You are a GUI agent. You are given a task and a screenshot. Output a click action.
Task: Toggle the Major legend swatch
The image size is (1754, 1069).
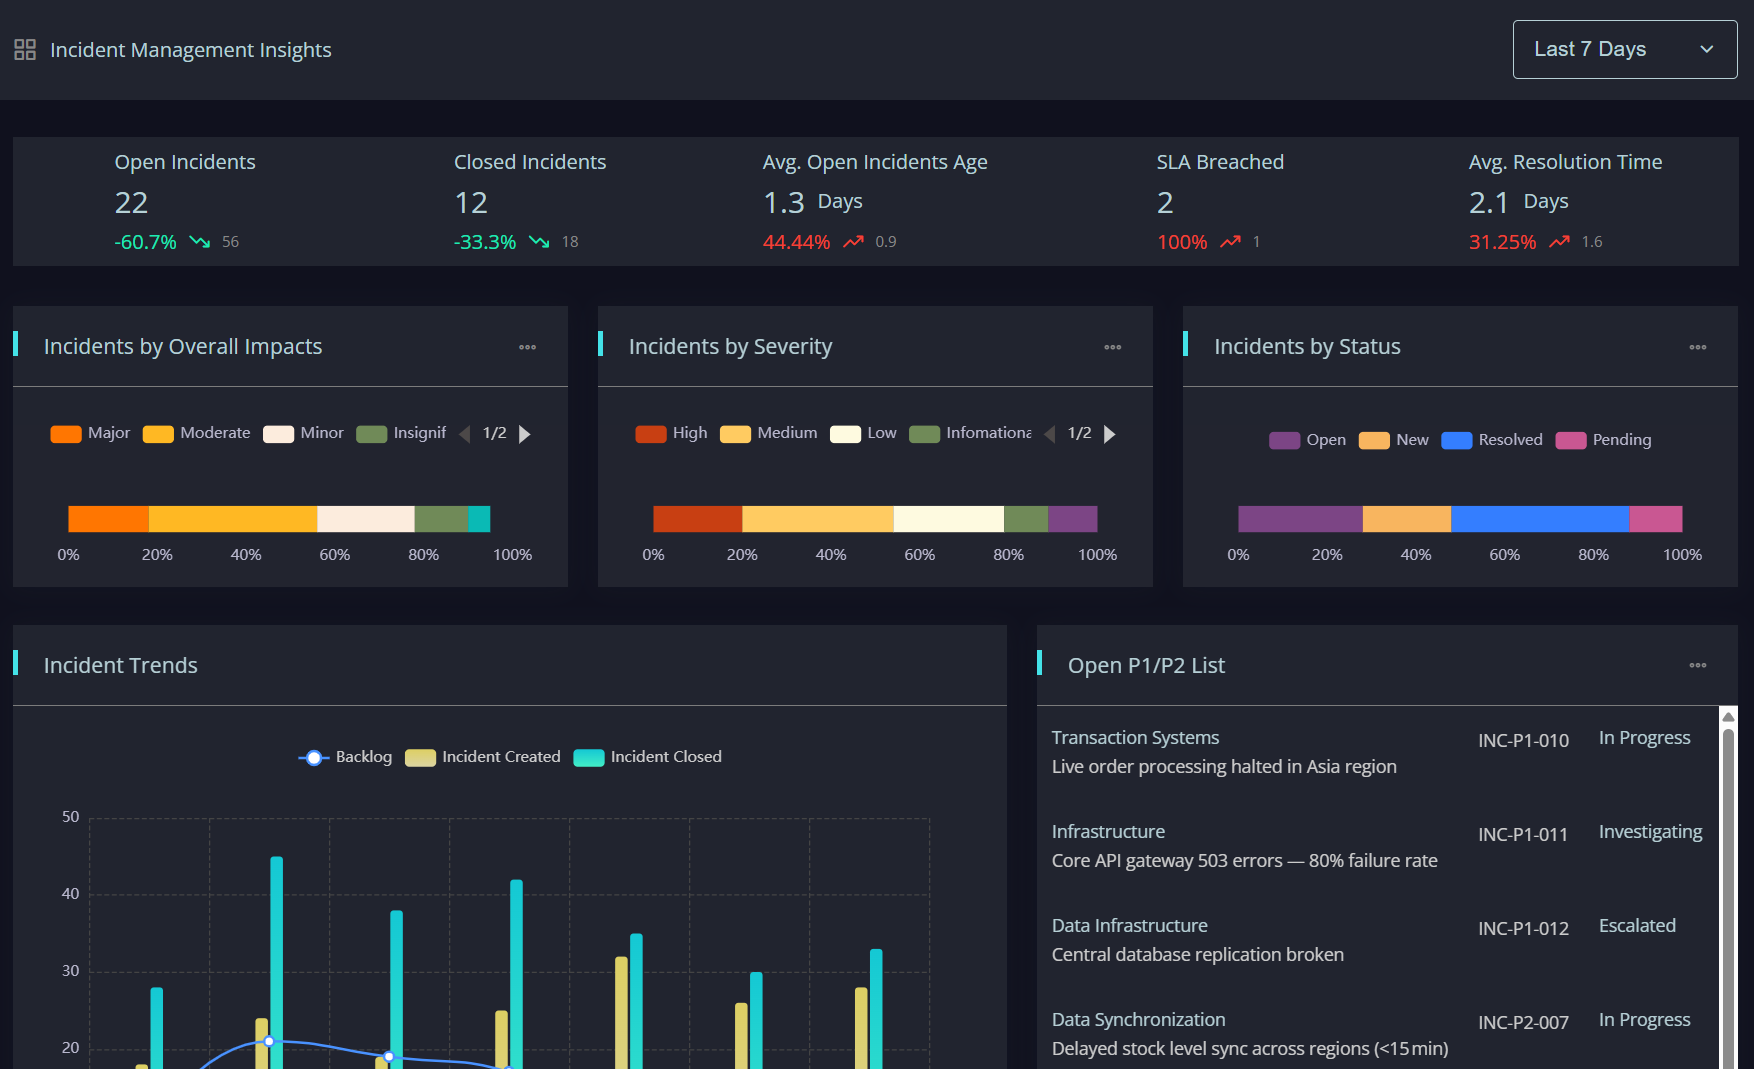66,434
